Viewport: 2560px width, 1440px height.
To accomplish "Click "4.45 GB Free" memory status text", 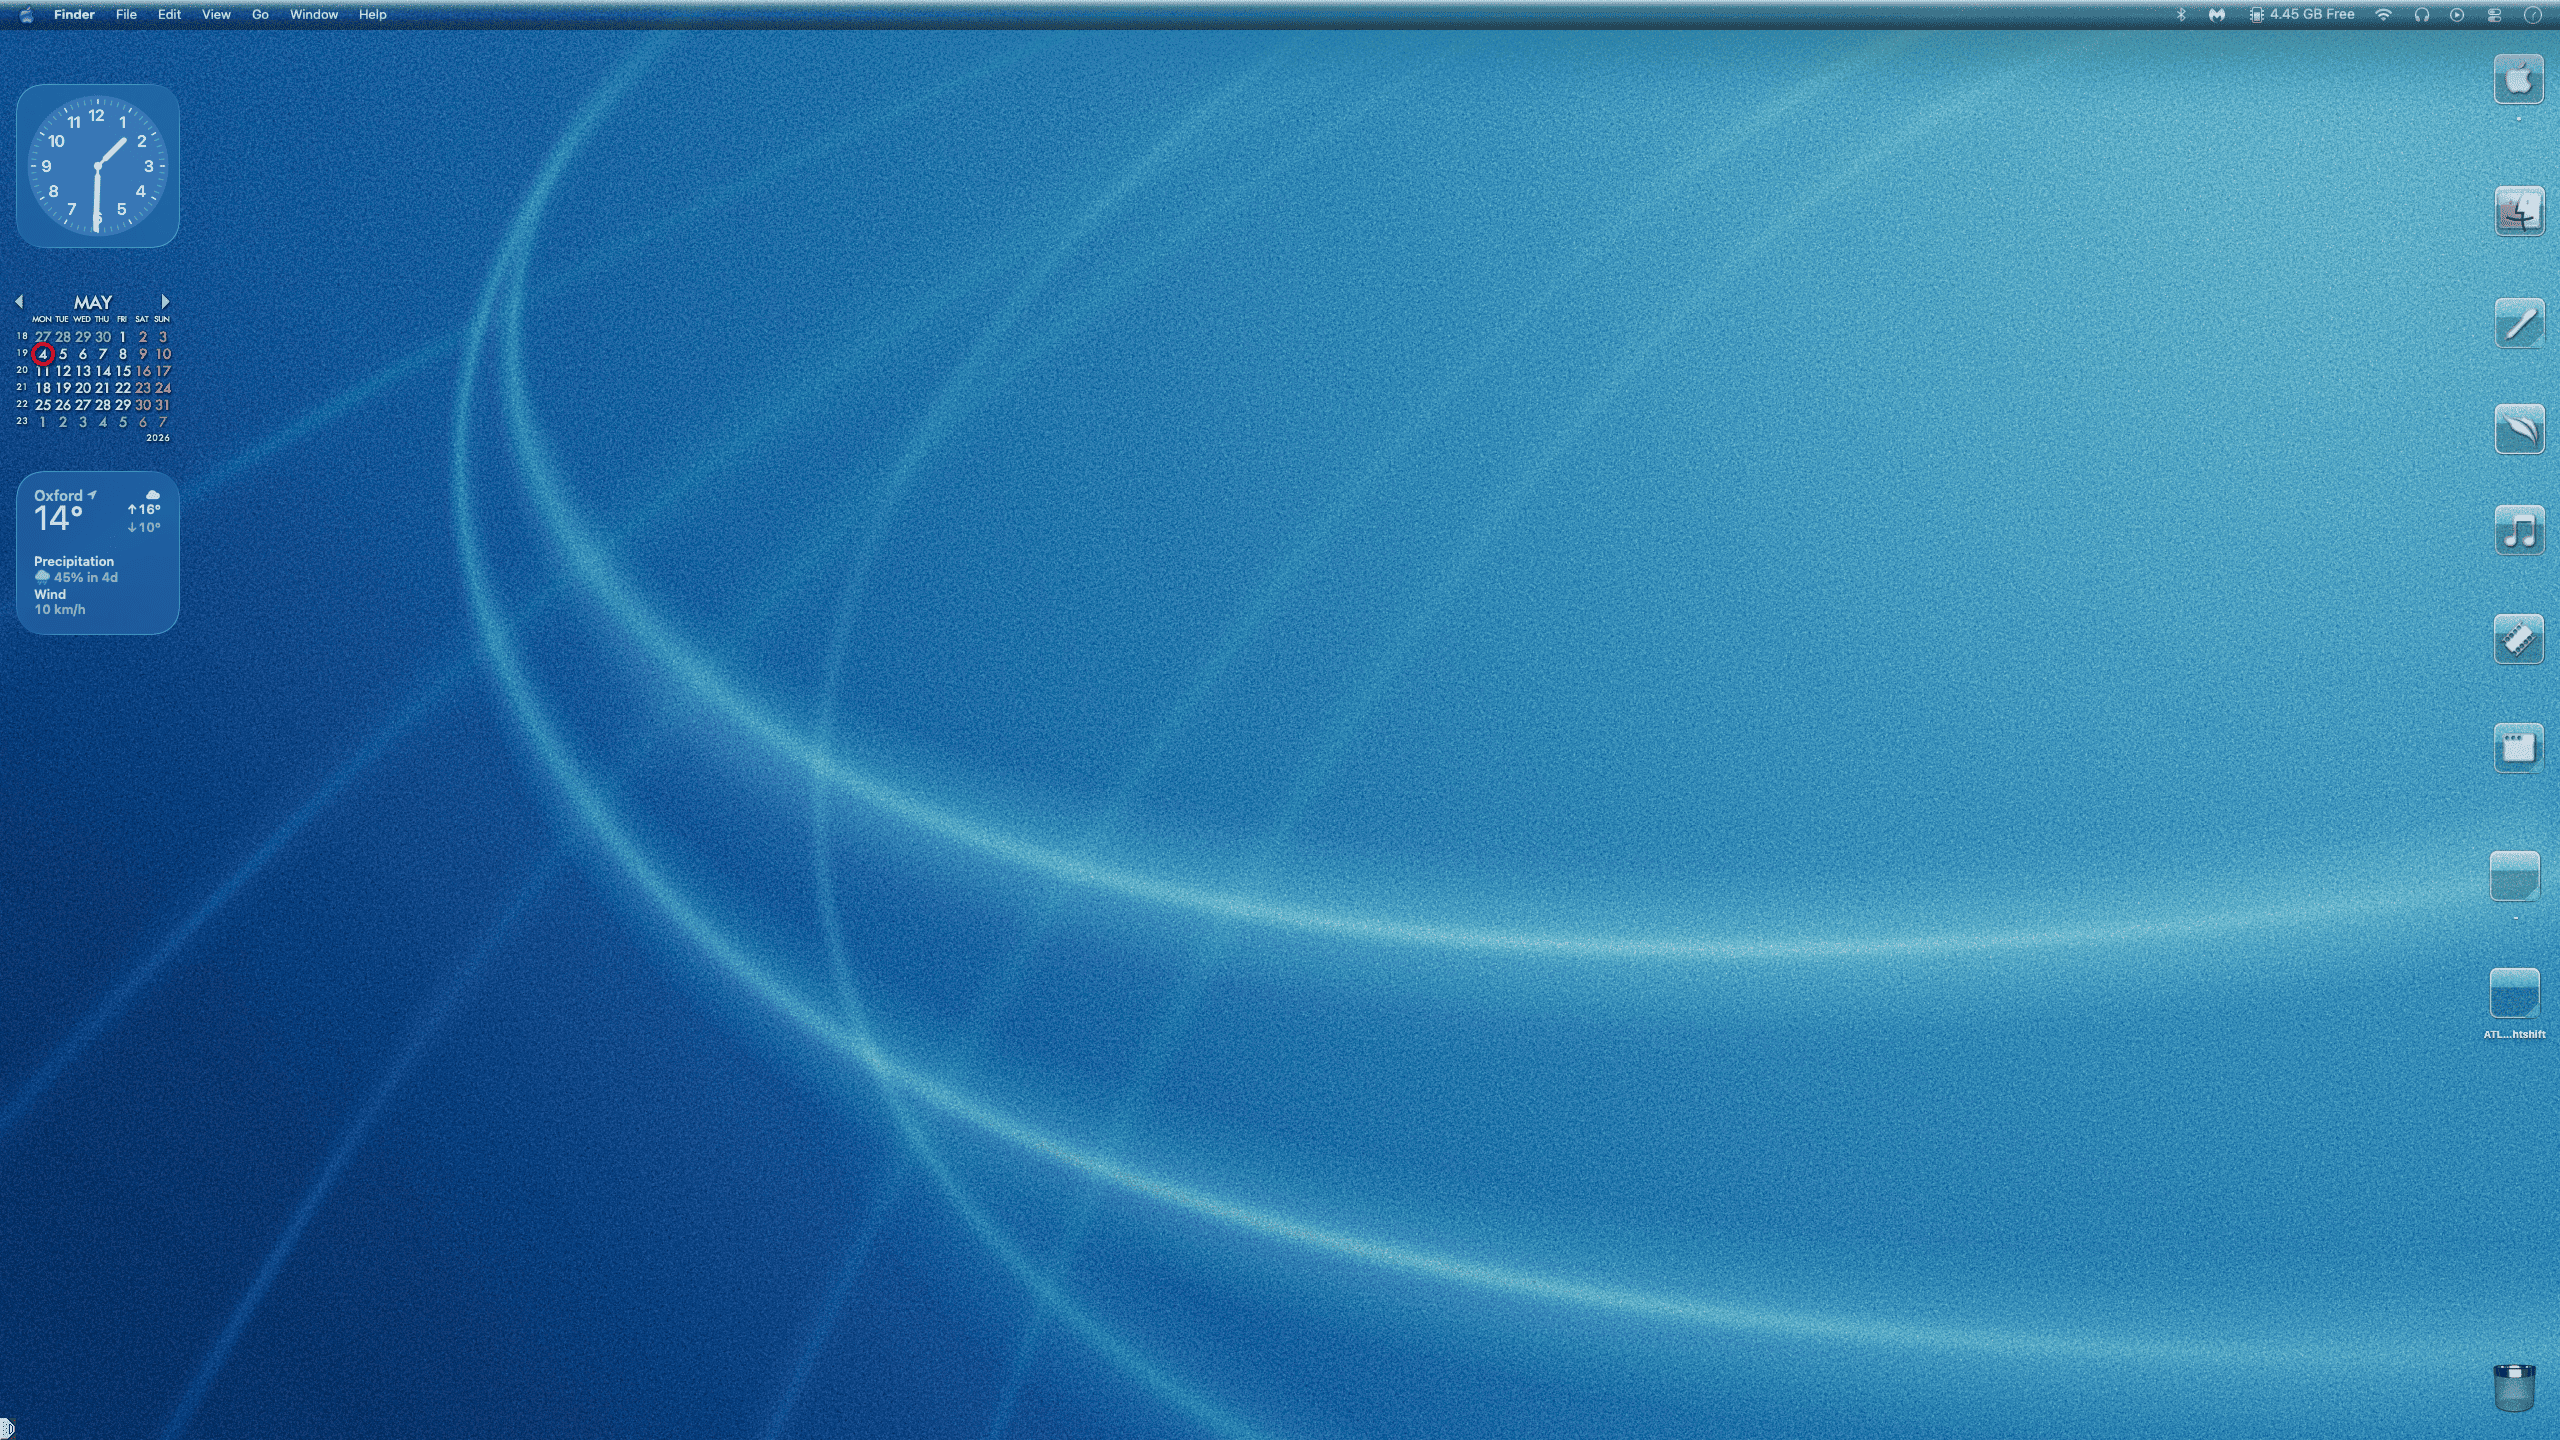I will click(2312, 15).
